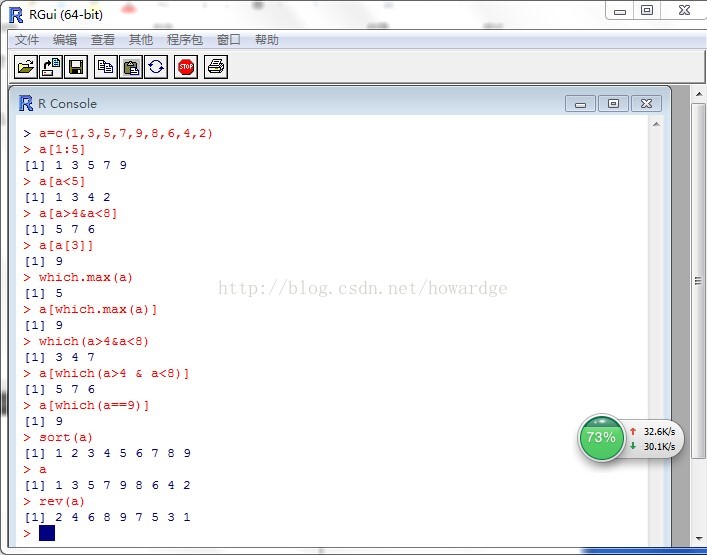Click the RGui outer scrollbar thumb

[699, 280]
